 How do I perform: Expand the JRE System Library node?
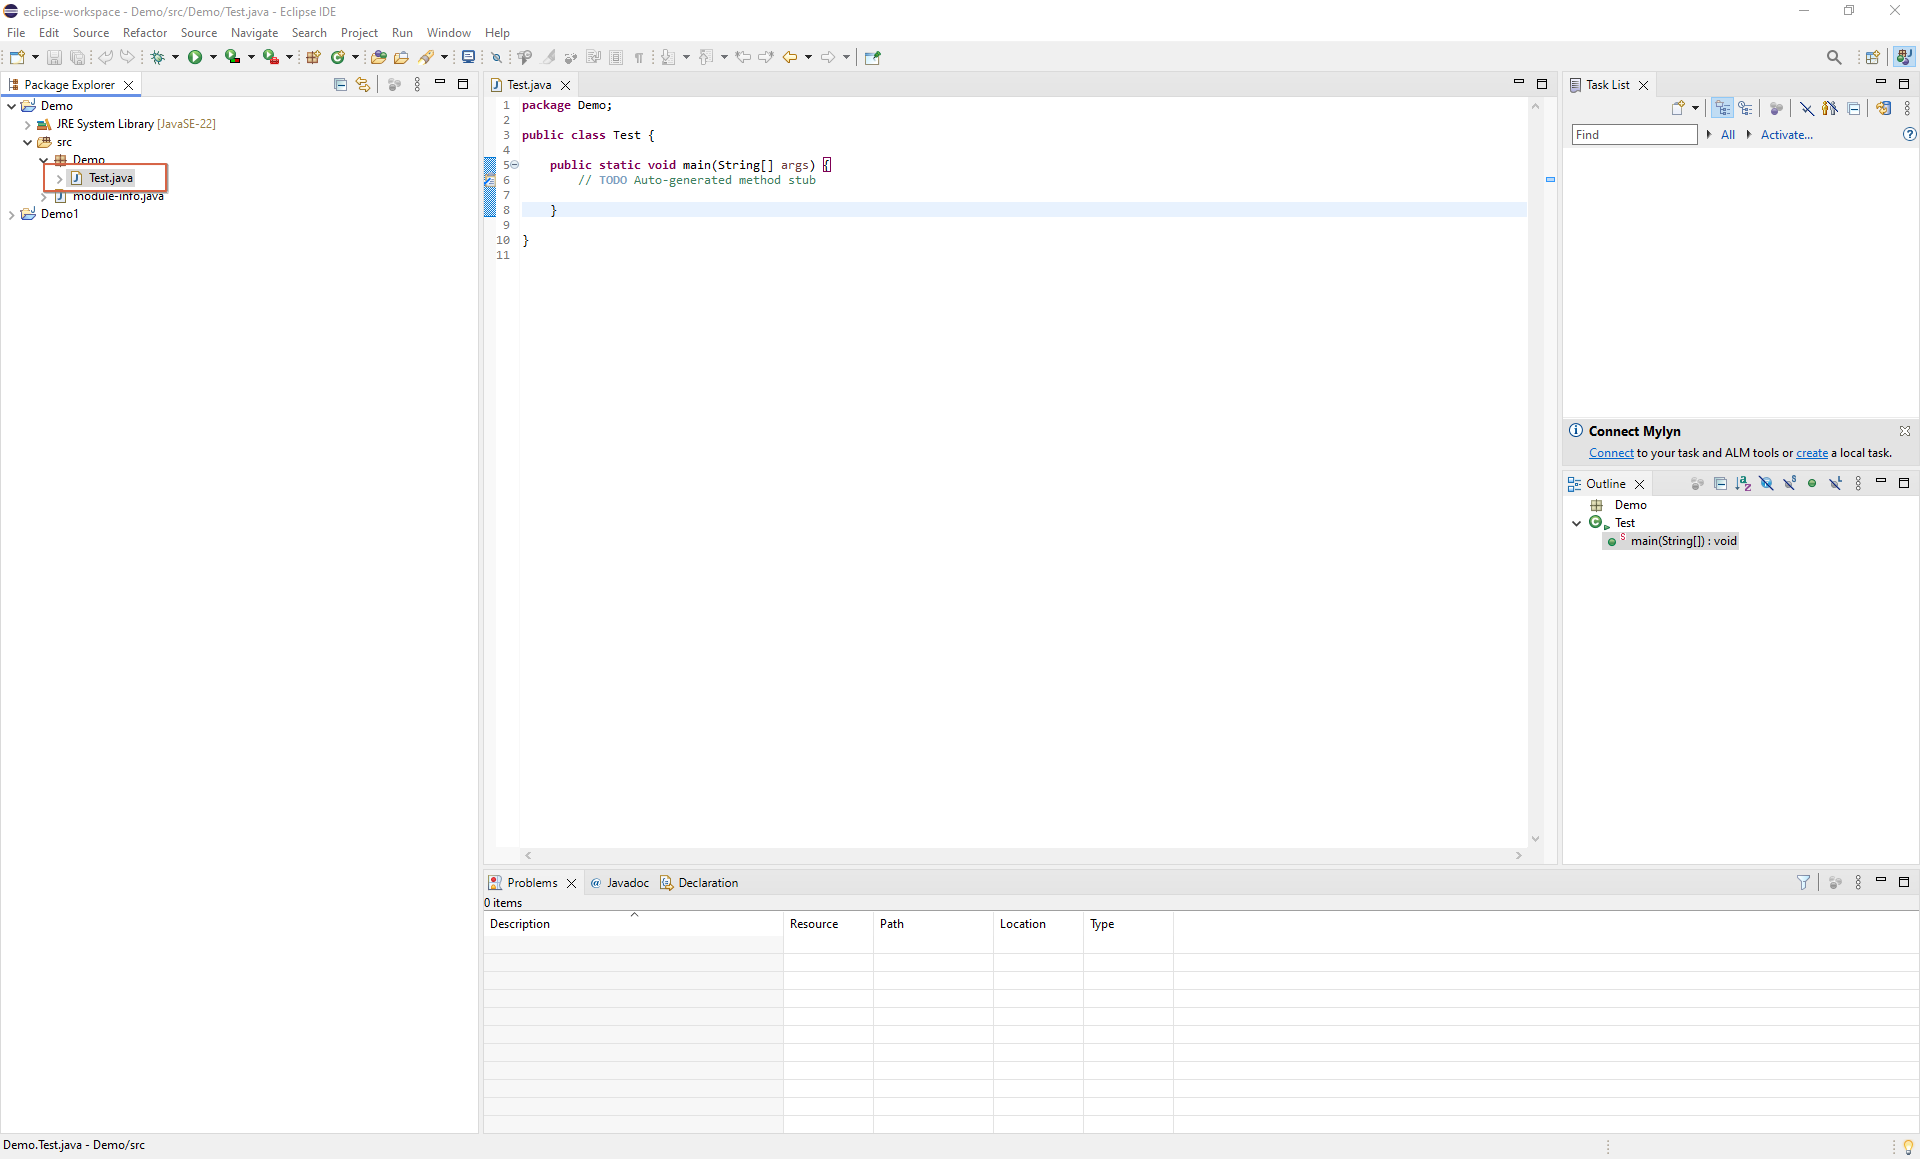click(27, 124)
